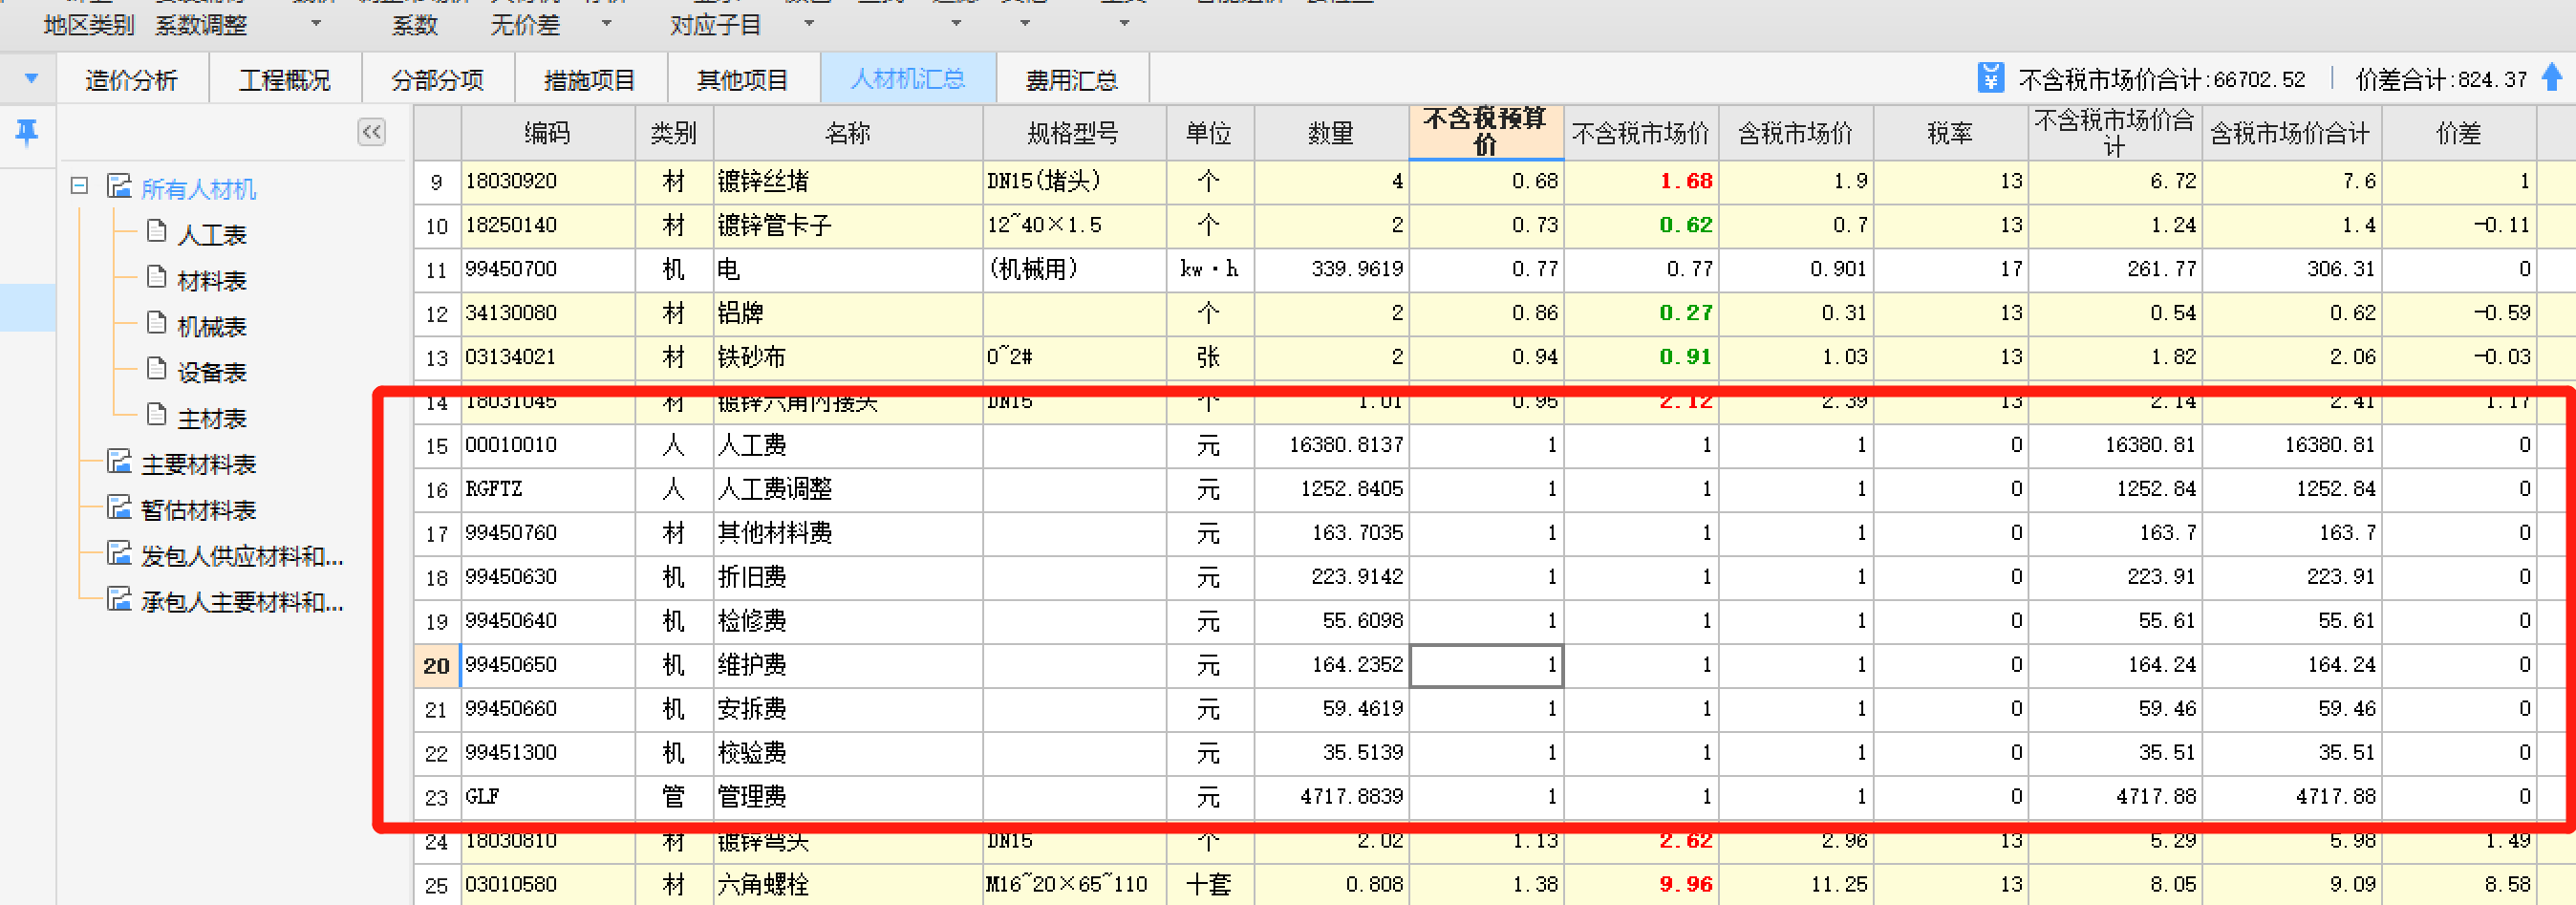The image size is (2576, 905).
Task: Open the 机械表 tree item
Action: (x=212, y=327)
